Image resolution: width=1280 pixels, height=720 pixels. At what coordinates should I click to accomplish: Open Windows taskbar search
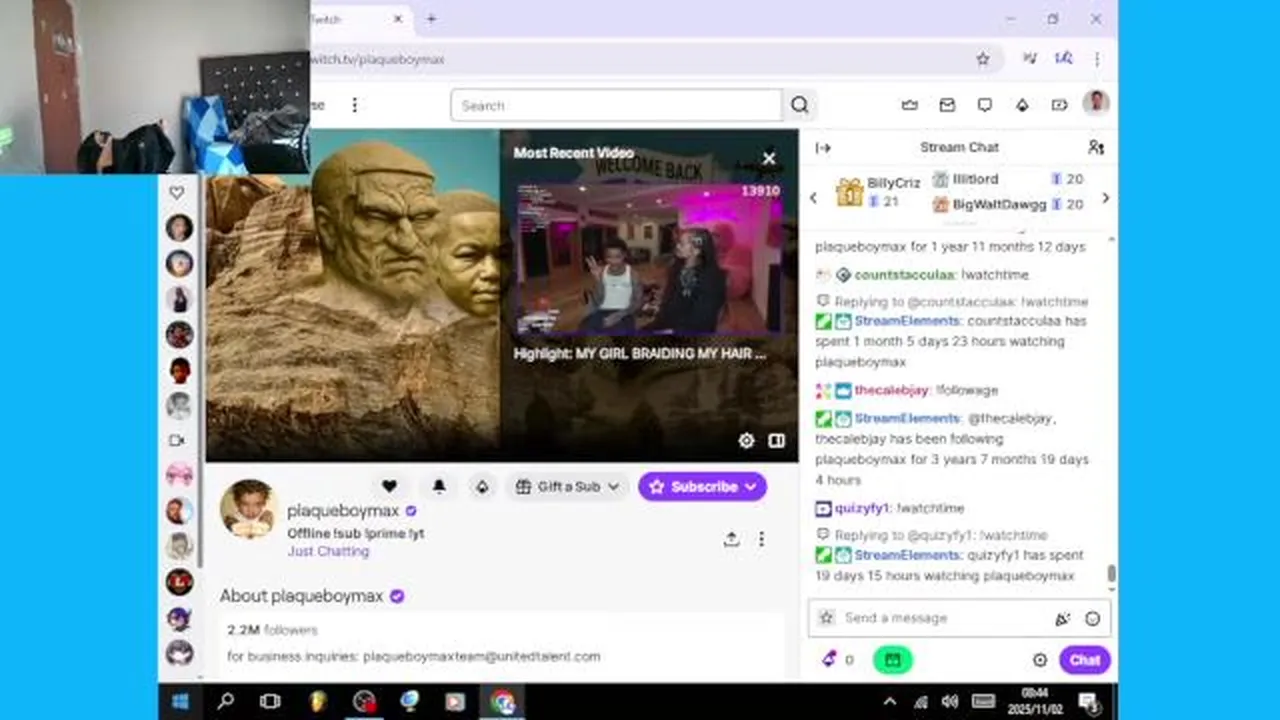pos(225,702)
